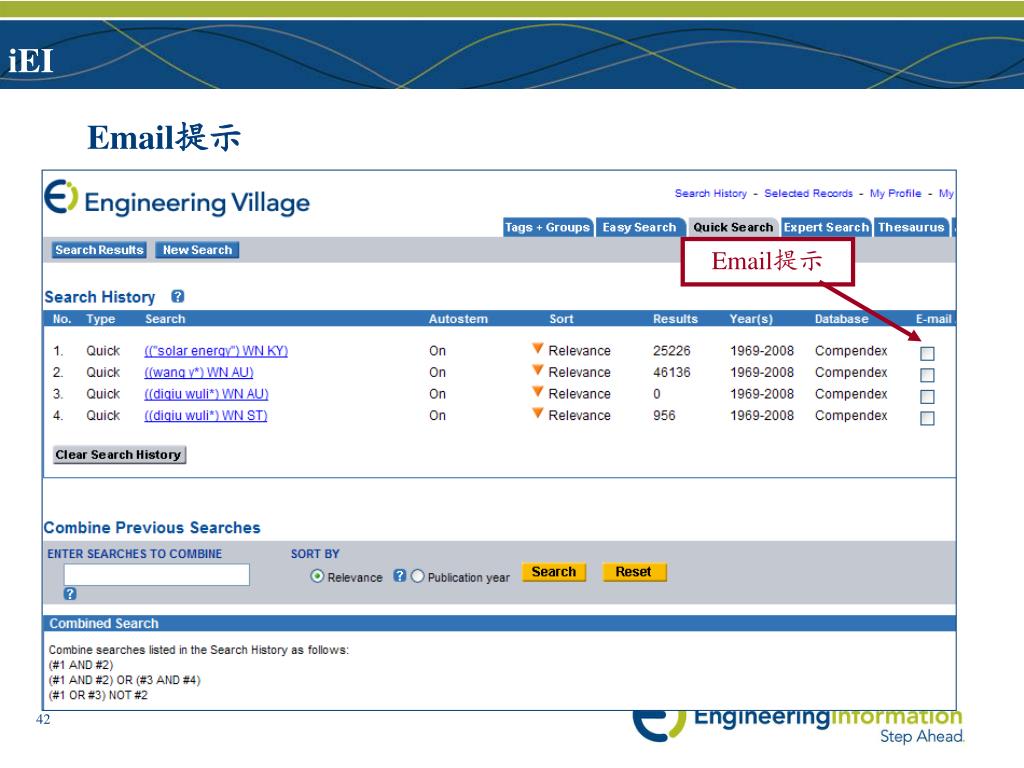
Task: Click sort arrow for wang y* search
Action: 537,370
